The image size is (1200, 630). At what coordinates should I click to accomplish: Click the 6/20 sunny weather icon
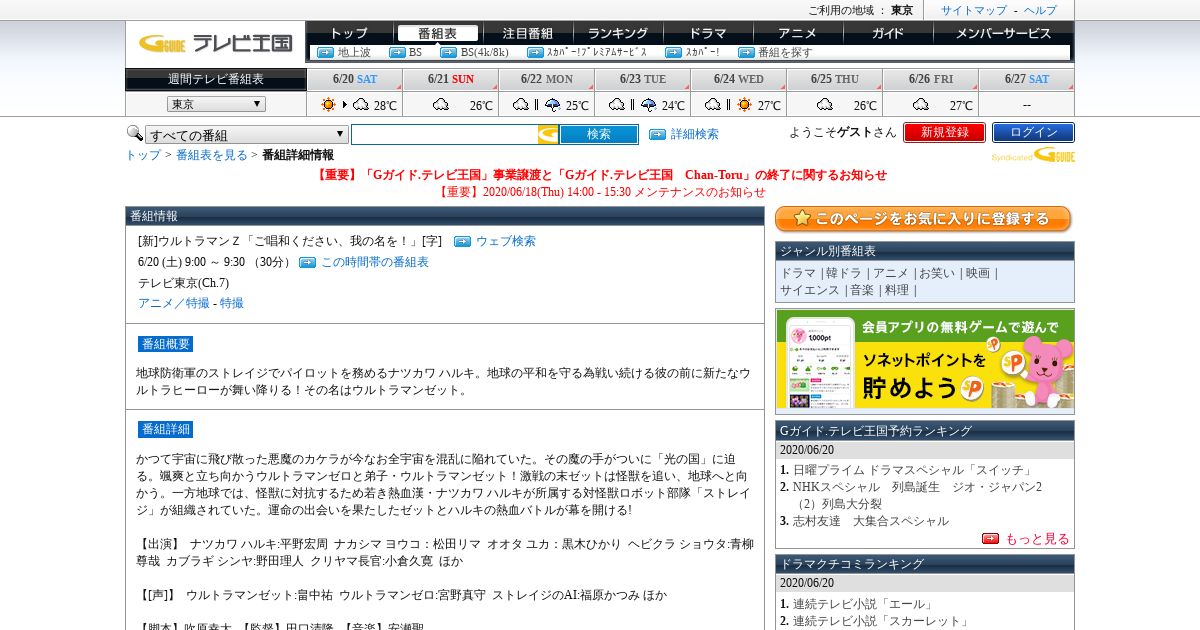[329, 104]
